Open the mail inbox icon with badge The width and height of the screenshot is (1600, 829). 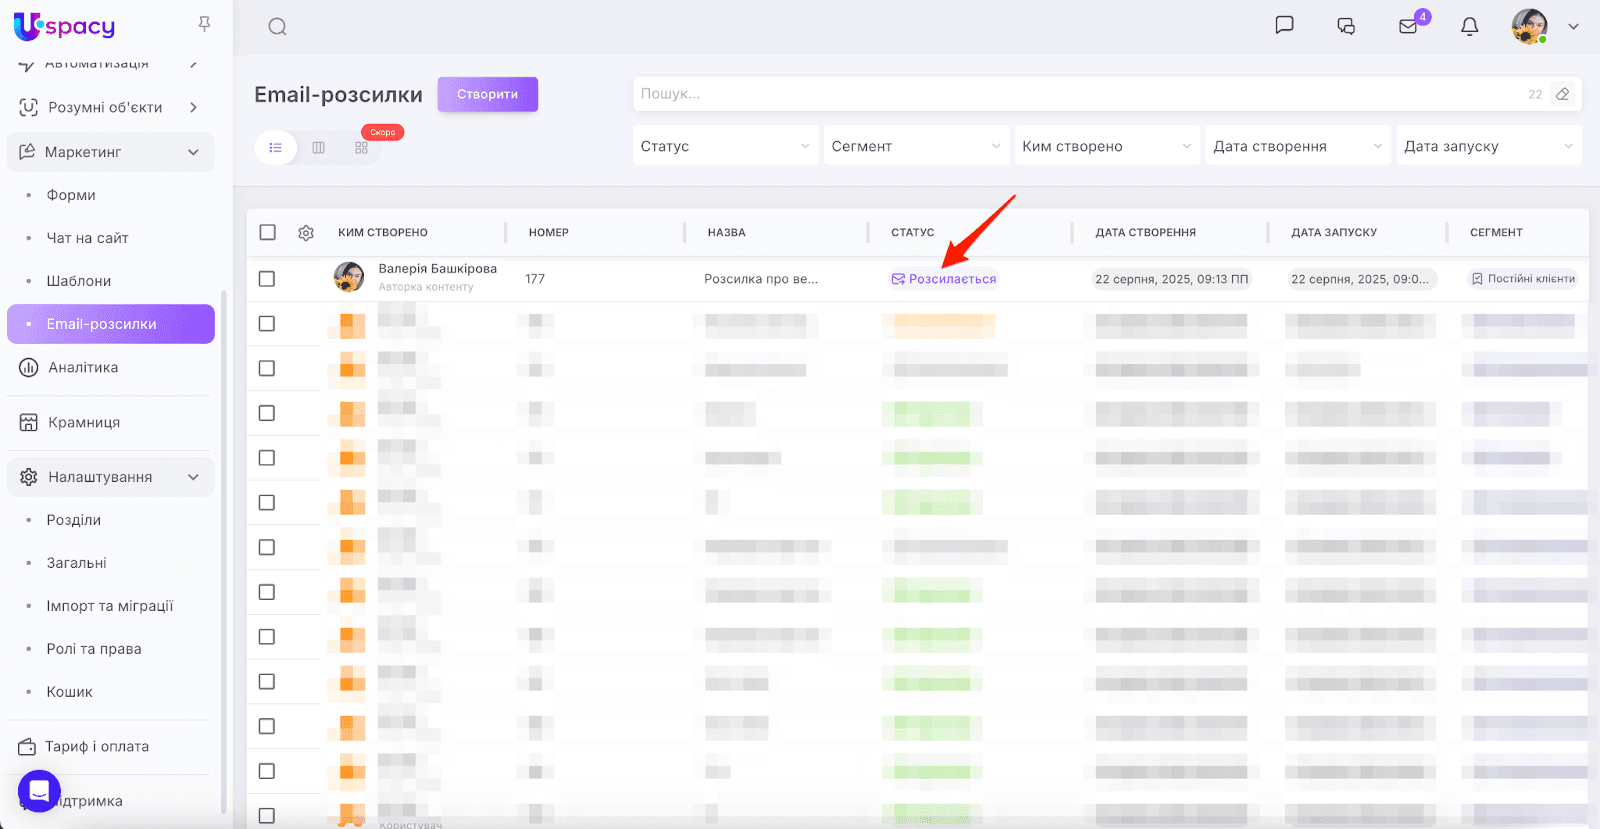1408,27
